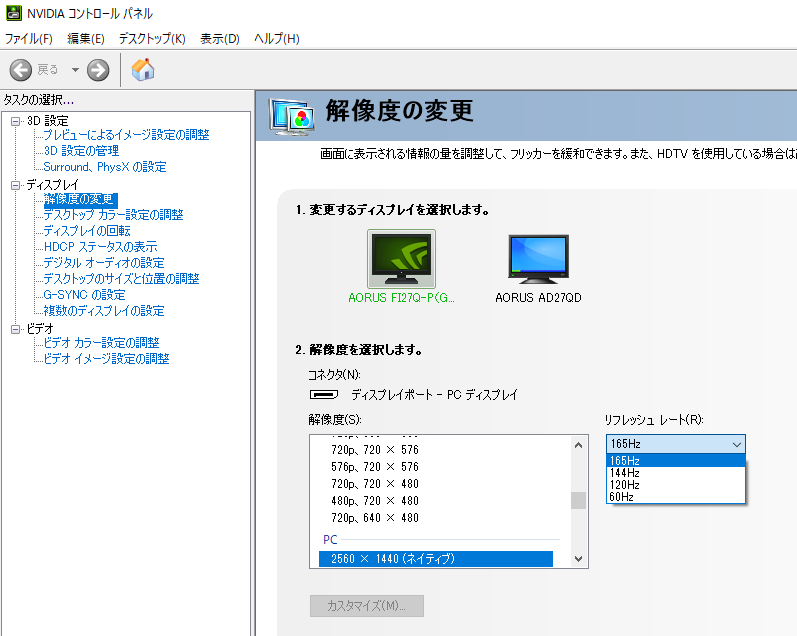Viewport: 797px width, 636px height.
Task: Click the NVIDIA app icon in title bar
Action: [x=14, y=13]
